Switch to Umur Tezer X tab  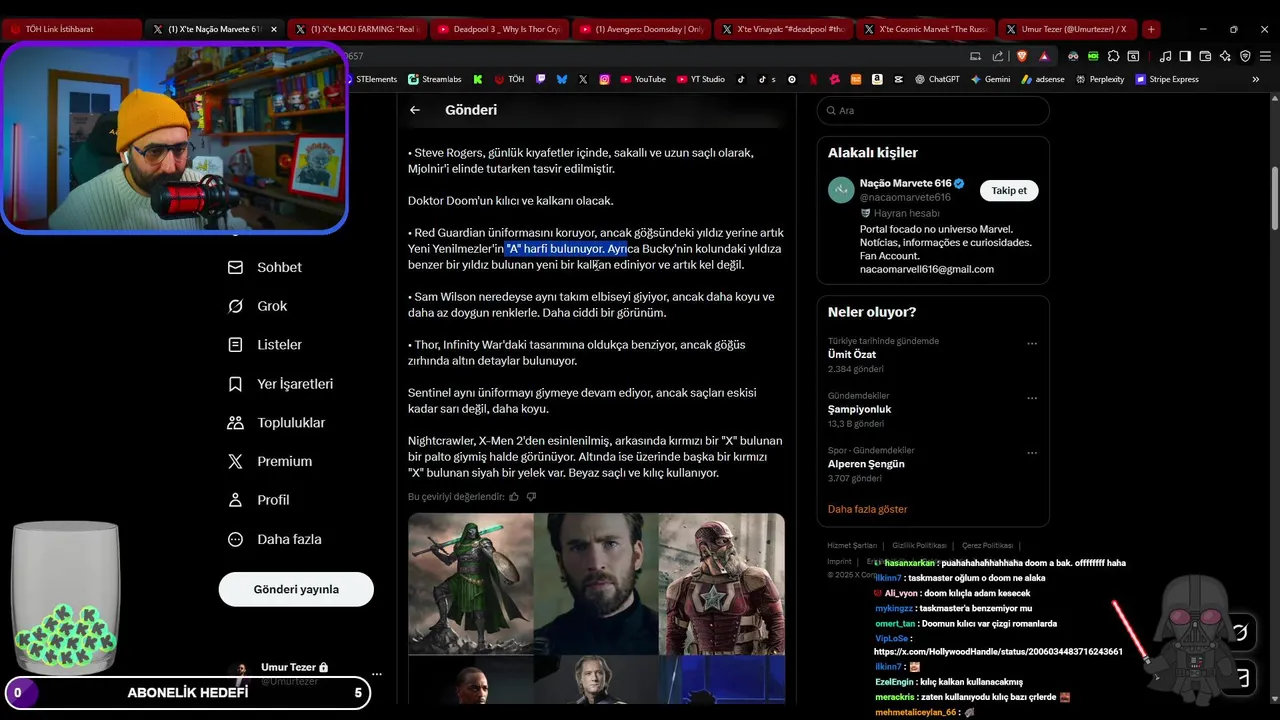pos(1066,29)
